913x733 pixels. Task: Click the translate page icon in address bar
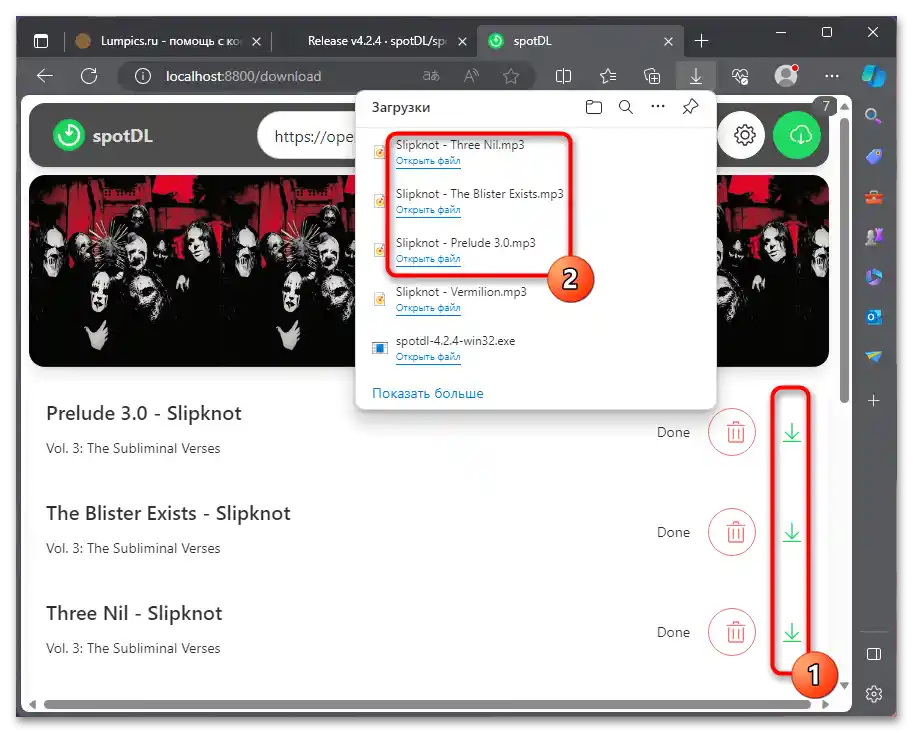(431, 76)
